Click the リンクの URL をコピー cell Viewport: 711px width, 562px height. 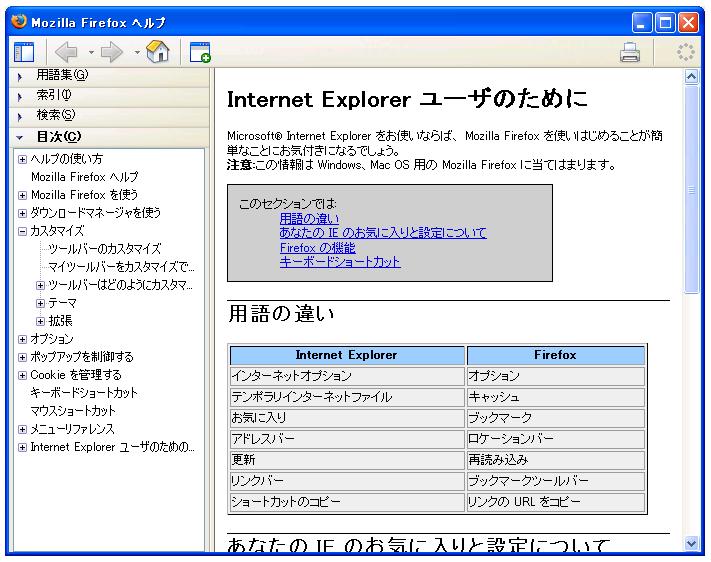[556, 502]
